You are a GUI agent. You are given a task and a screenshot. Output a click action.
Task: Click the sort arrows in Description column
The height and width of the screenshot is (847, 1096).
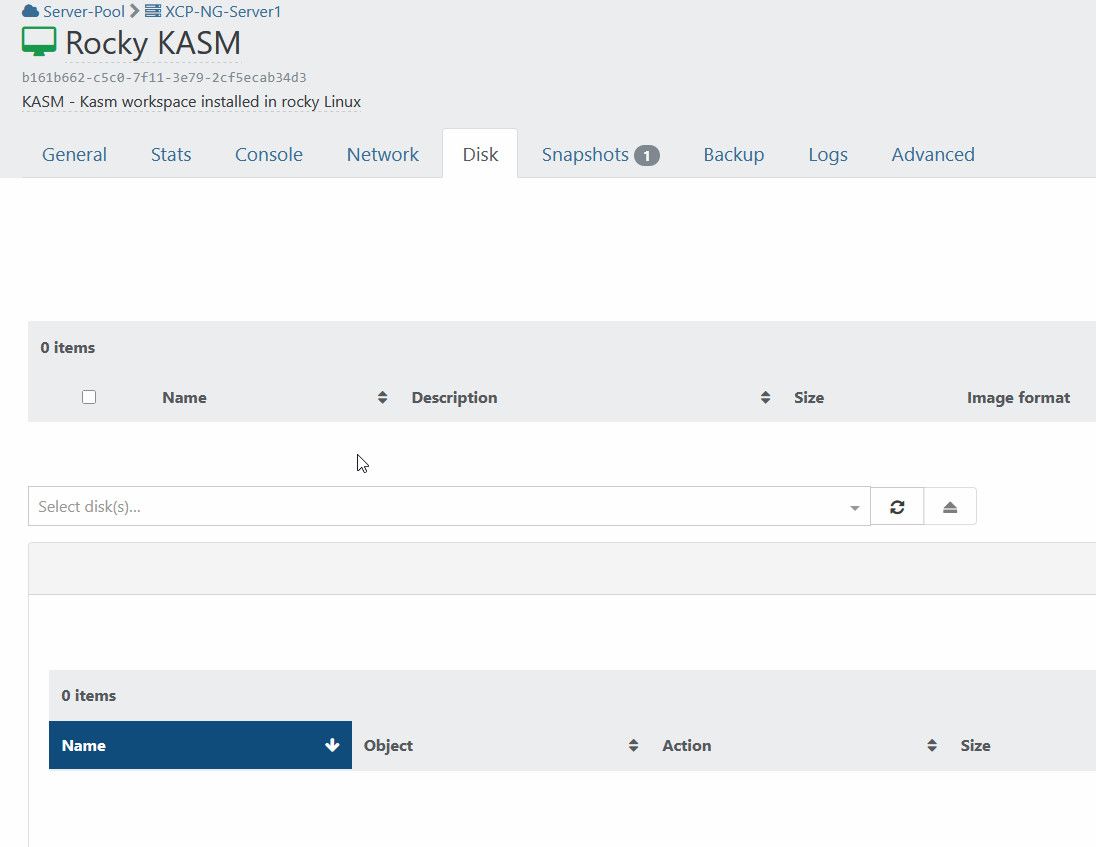(765, 398)
